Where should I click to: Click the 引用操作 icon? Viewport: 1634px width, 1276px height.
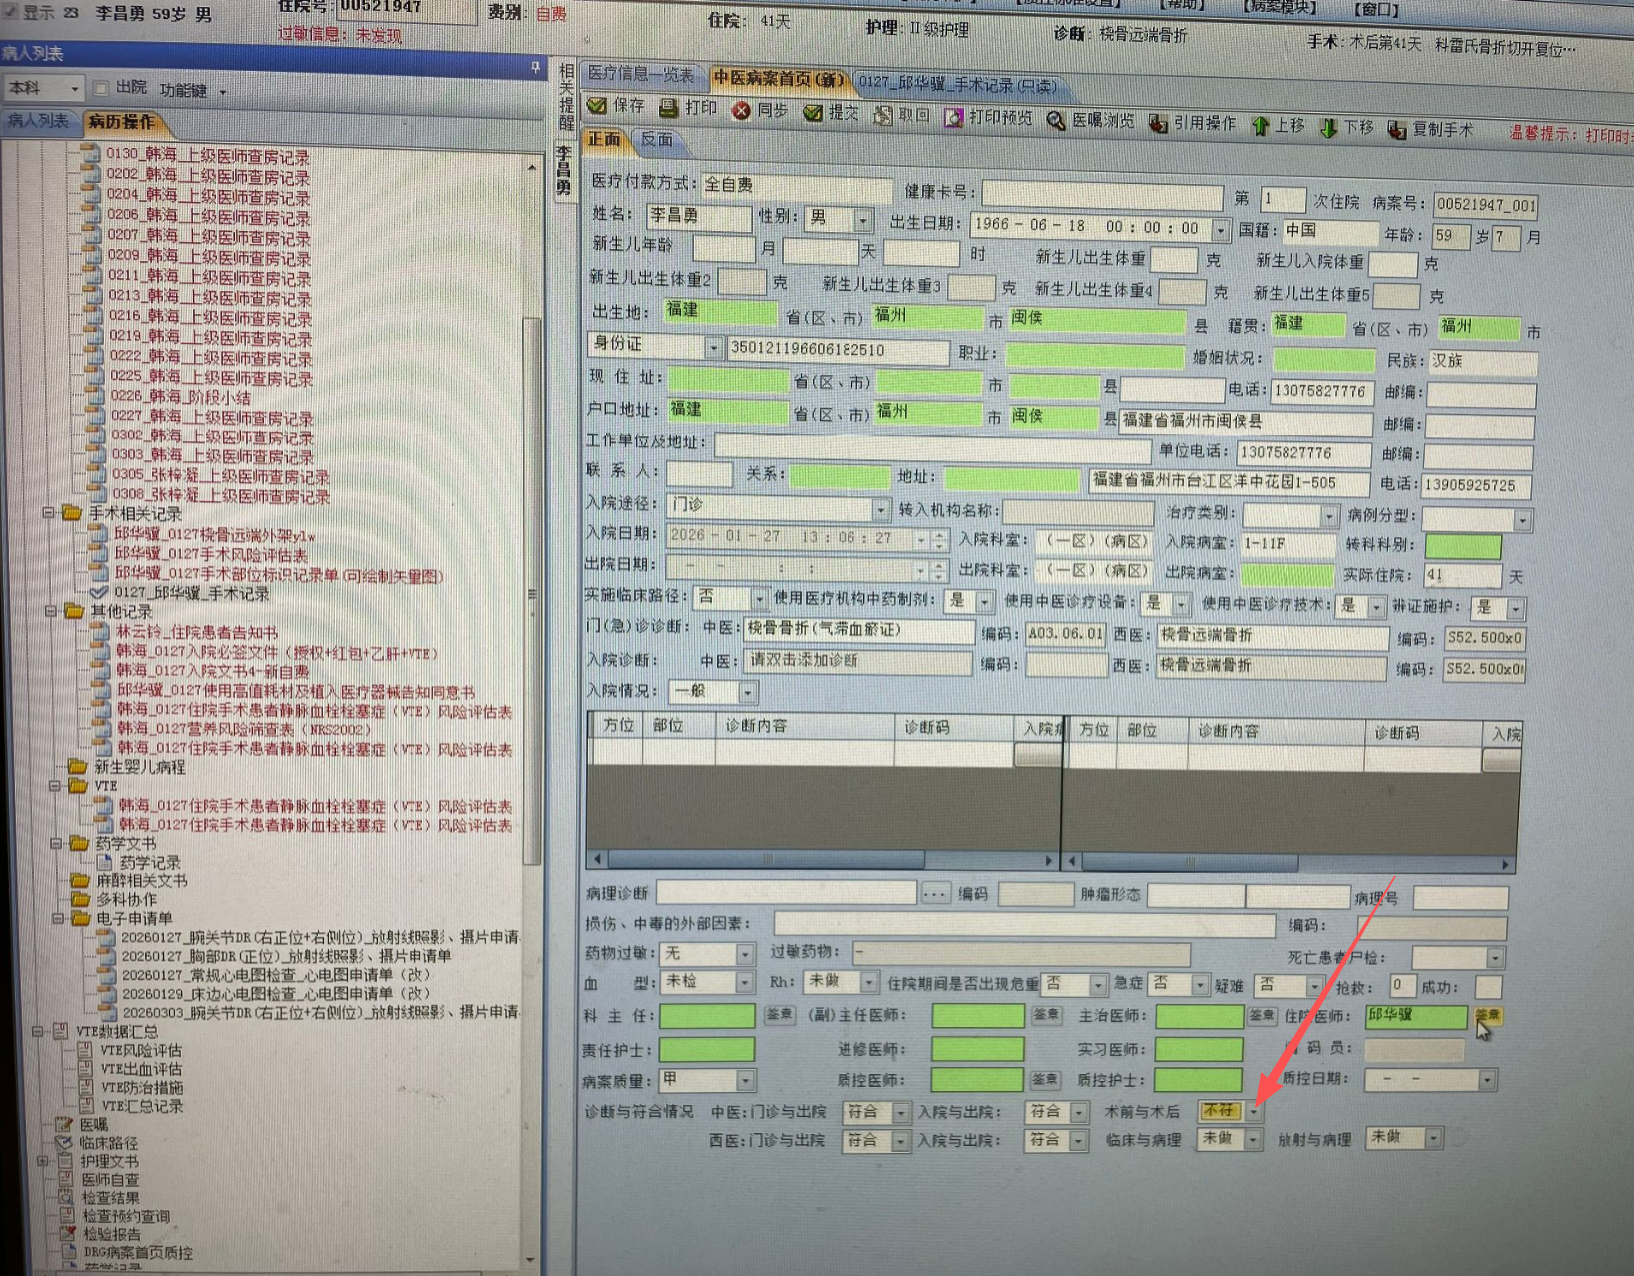click(1158, 124)
